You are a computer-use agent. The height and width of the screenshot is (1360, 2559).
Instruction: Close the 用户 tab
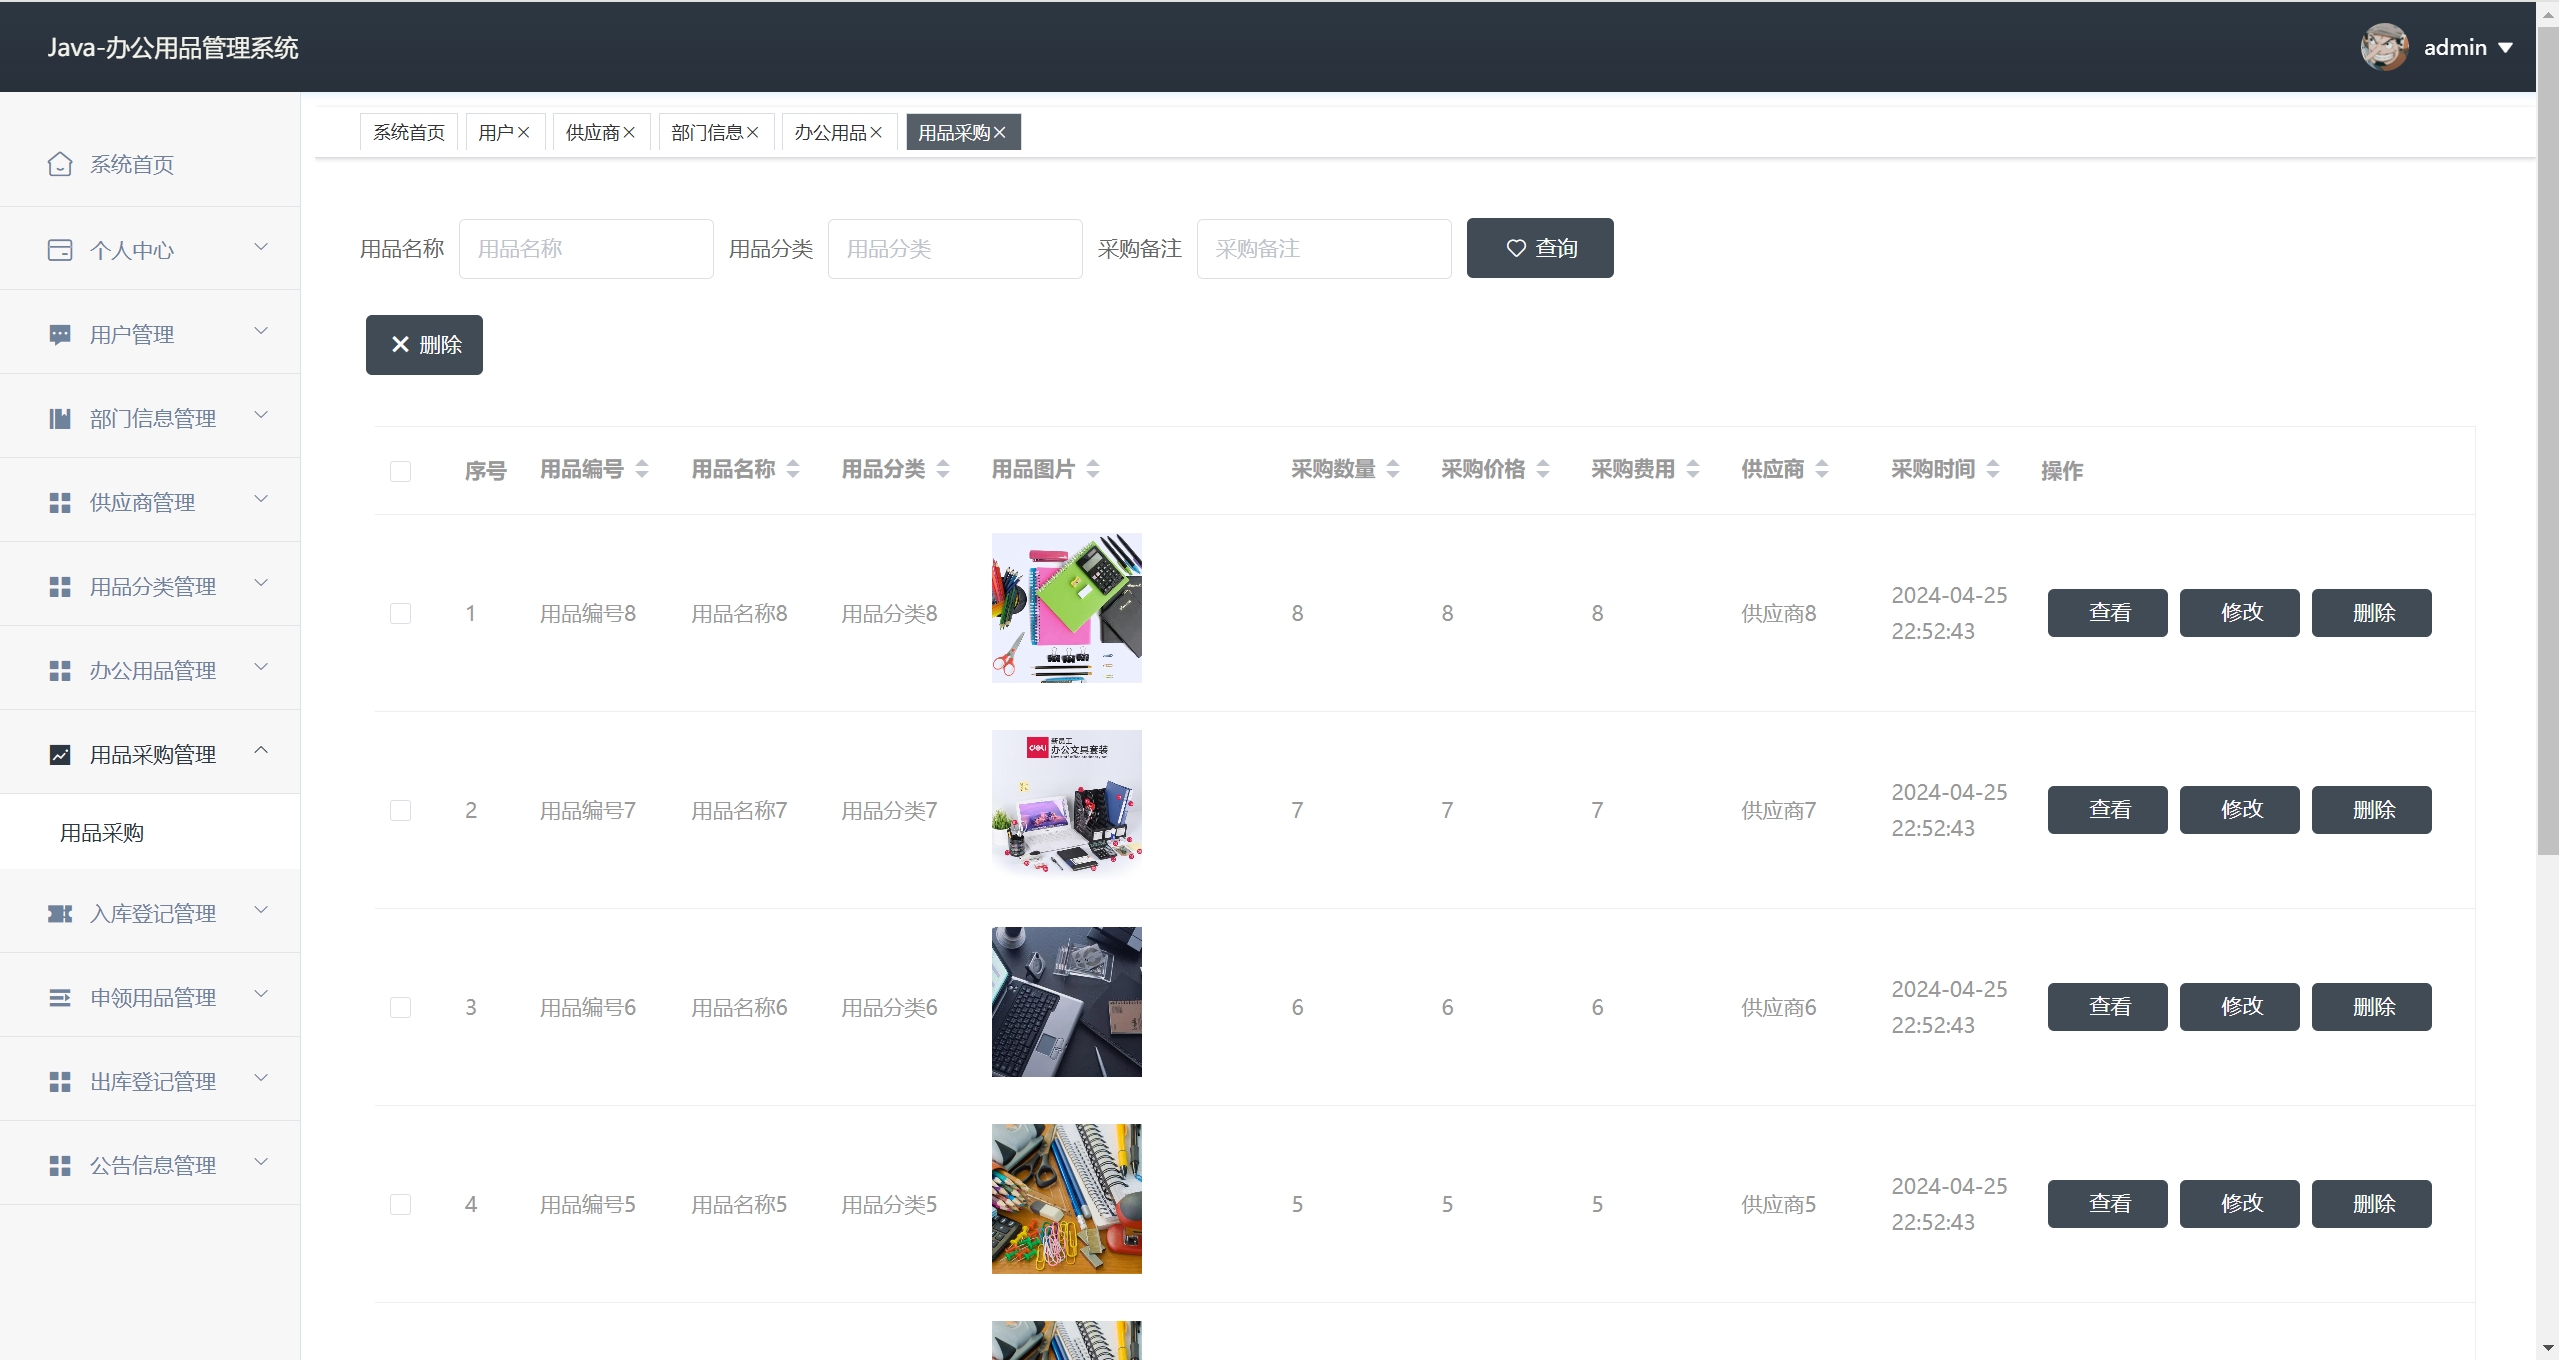(523, 132)
